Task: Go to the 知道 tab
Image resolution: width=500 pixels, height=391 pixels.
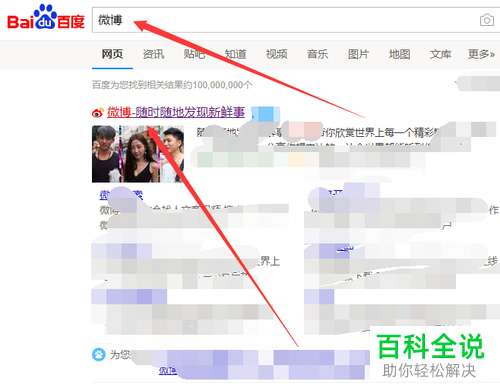Action: [x=235, y=54]
